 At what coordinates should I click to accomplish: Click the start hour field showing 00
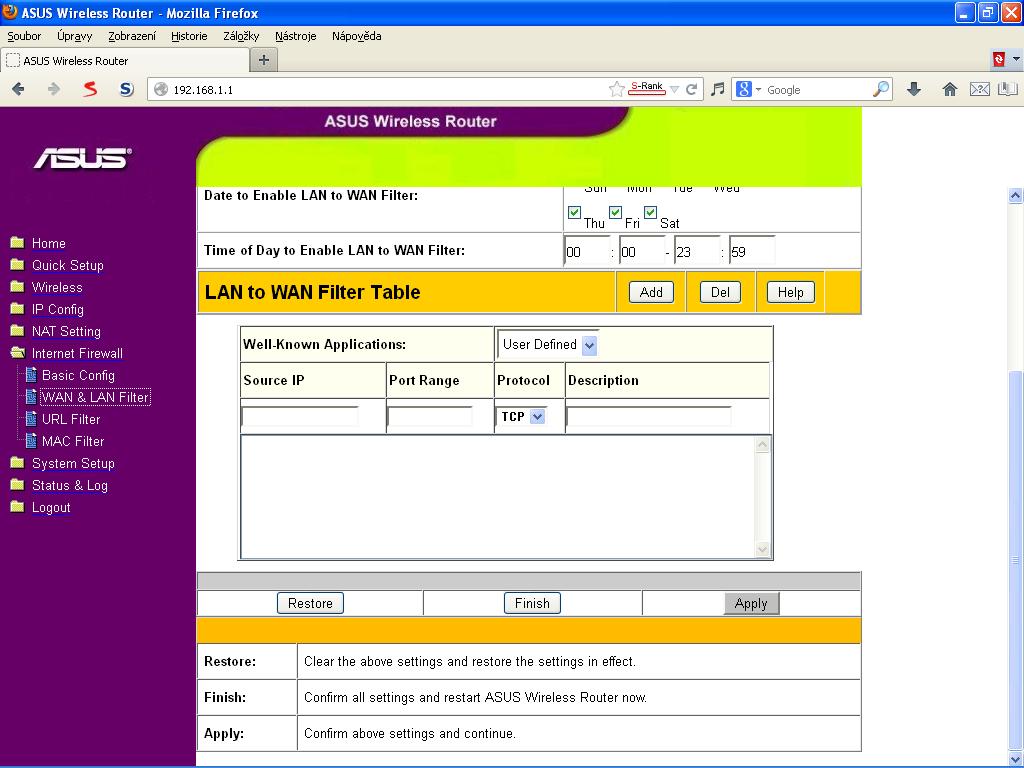tap(587, 251)
